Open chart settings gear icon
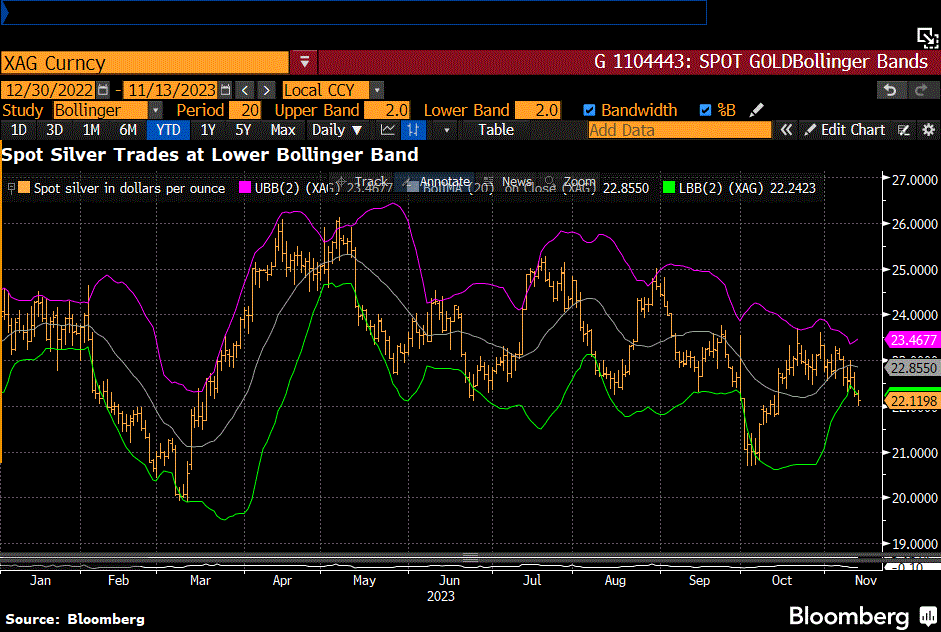941x632 pixels. (928, 130)
